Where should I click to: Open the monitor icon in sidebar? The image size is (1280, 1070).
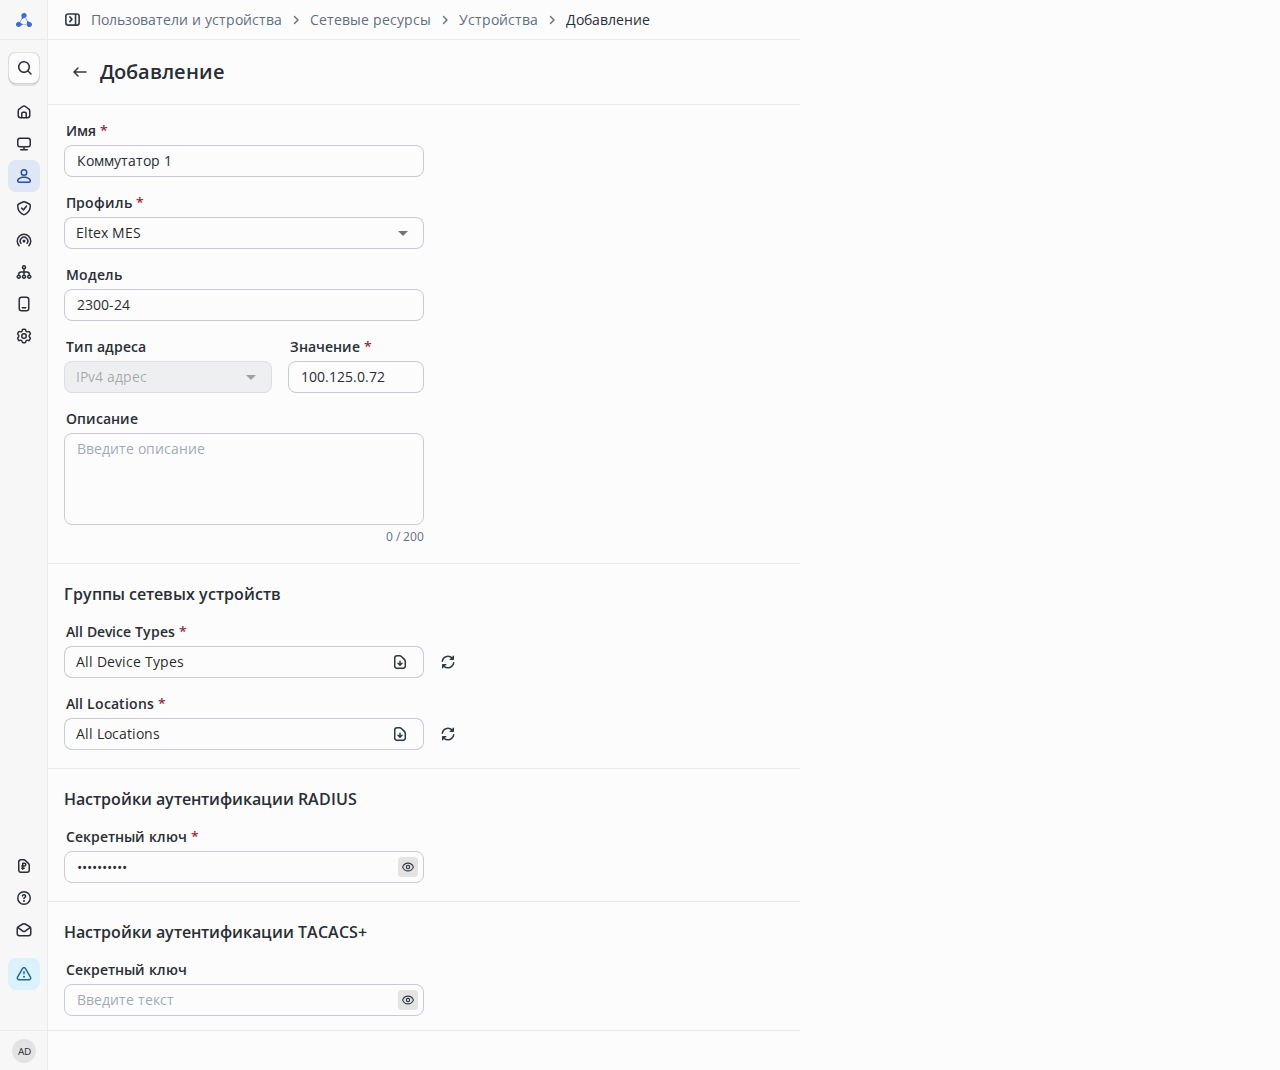pyautogui.click(x=24, y=144)
